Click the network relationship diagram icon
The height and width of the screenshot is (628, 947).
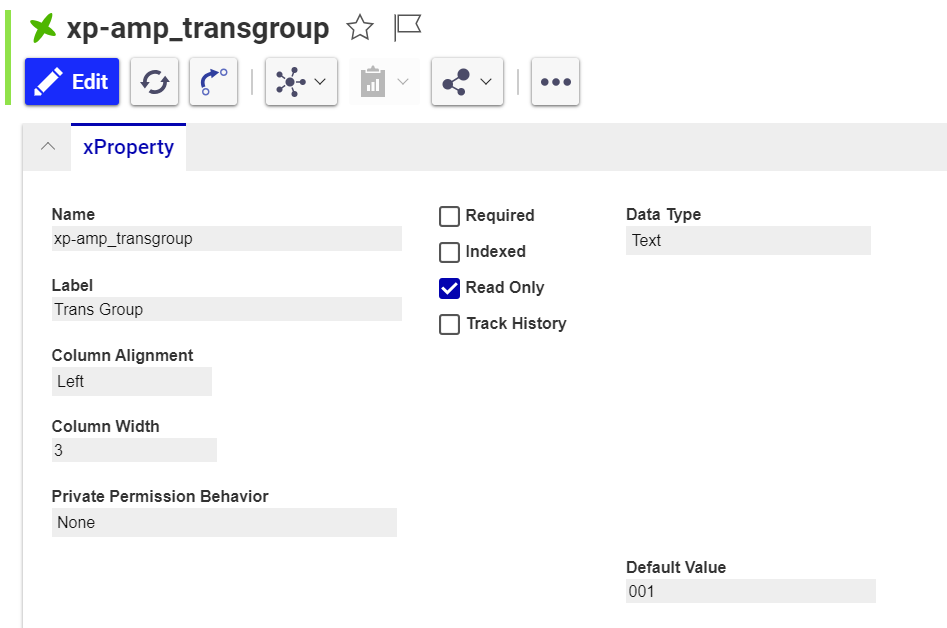[x=290, y=82]
